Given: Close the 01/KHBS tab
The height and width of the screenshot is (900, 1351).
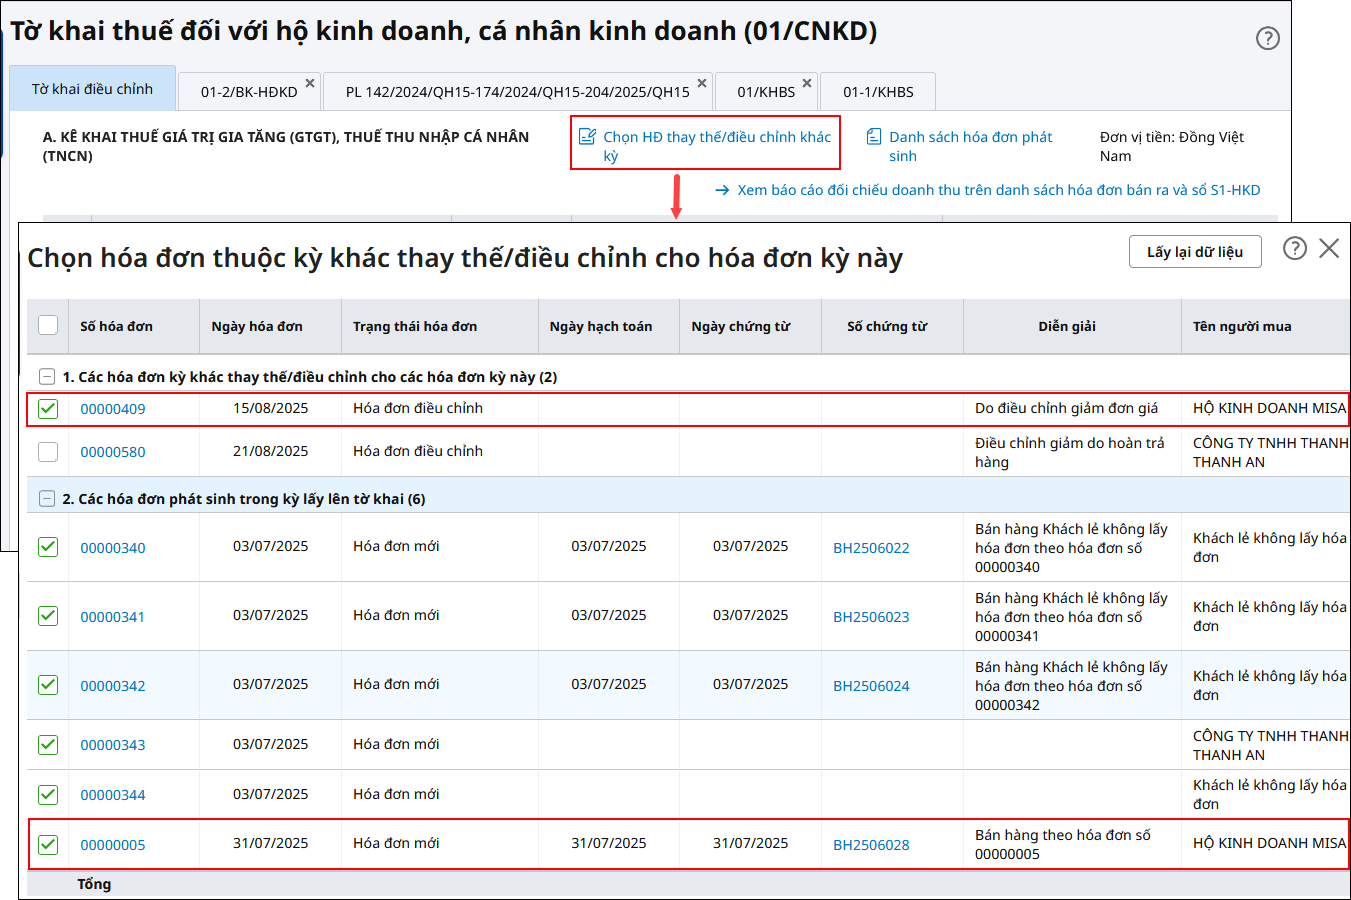Looking at the screenshot, I should tap(807, 83).
